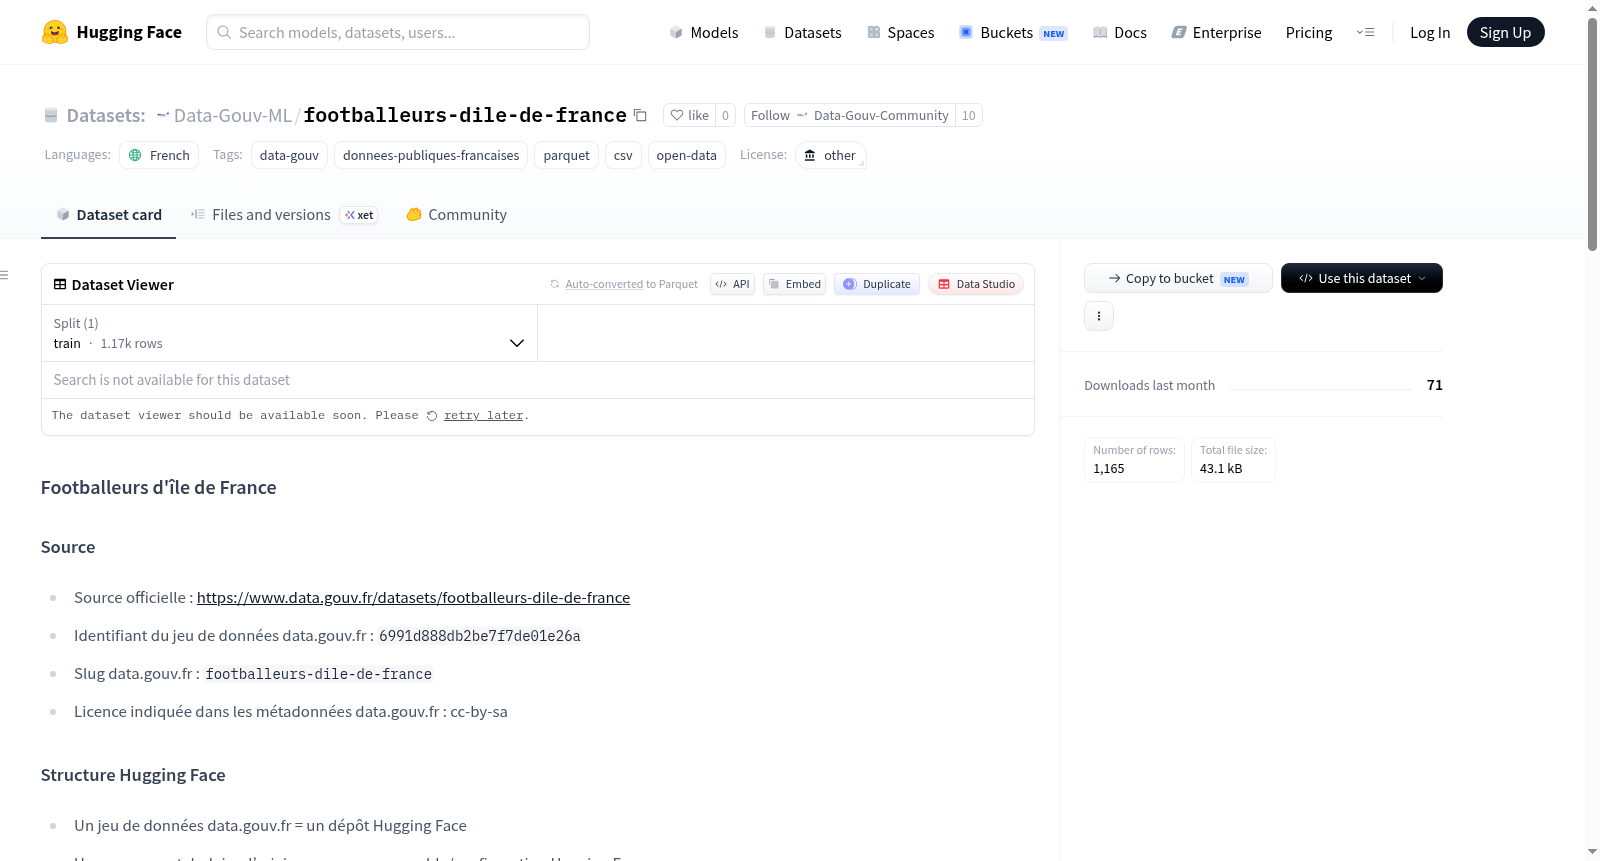View the Pricing page

click(x=1309, y=33)
